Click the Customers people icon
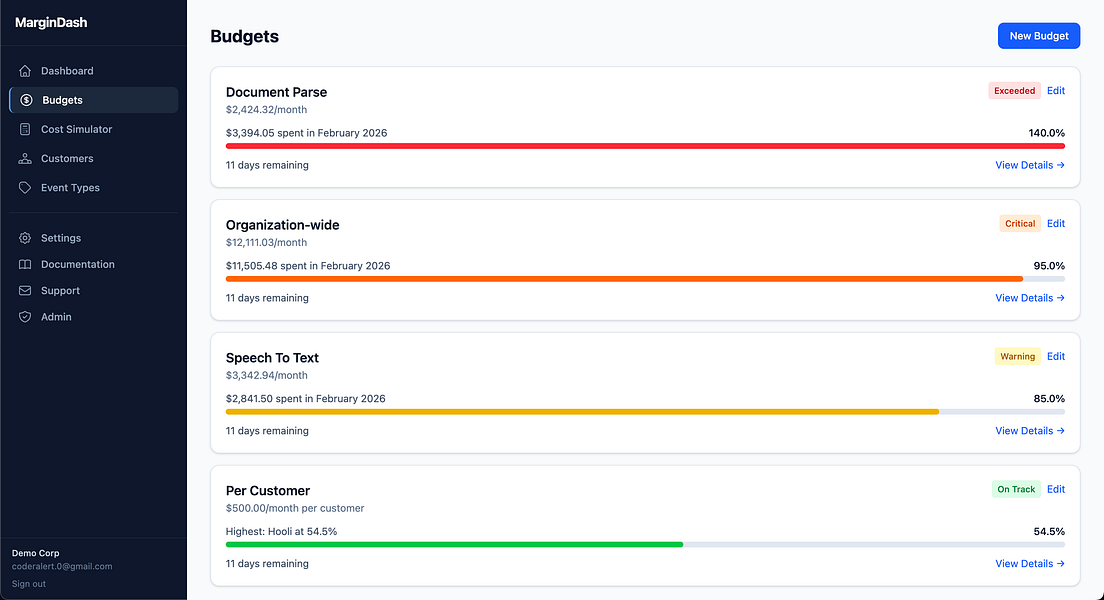The width and height of the screenshot is (1104, 600). pyautogui.click(x=24, y=158)
